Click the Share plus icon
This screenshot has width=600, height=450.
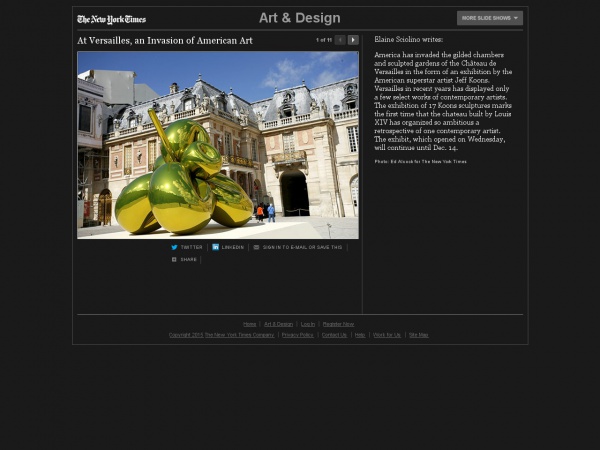coord(174,259)
